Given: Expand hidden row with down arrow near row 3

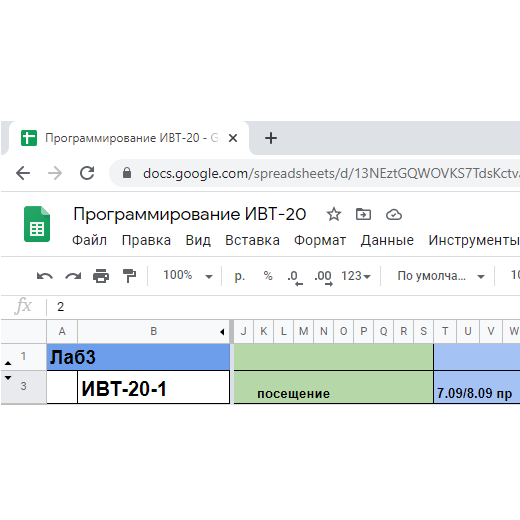Looking at the screenshot, I should point(8,377).
